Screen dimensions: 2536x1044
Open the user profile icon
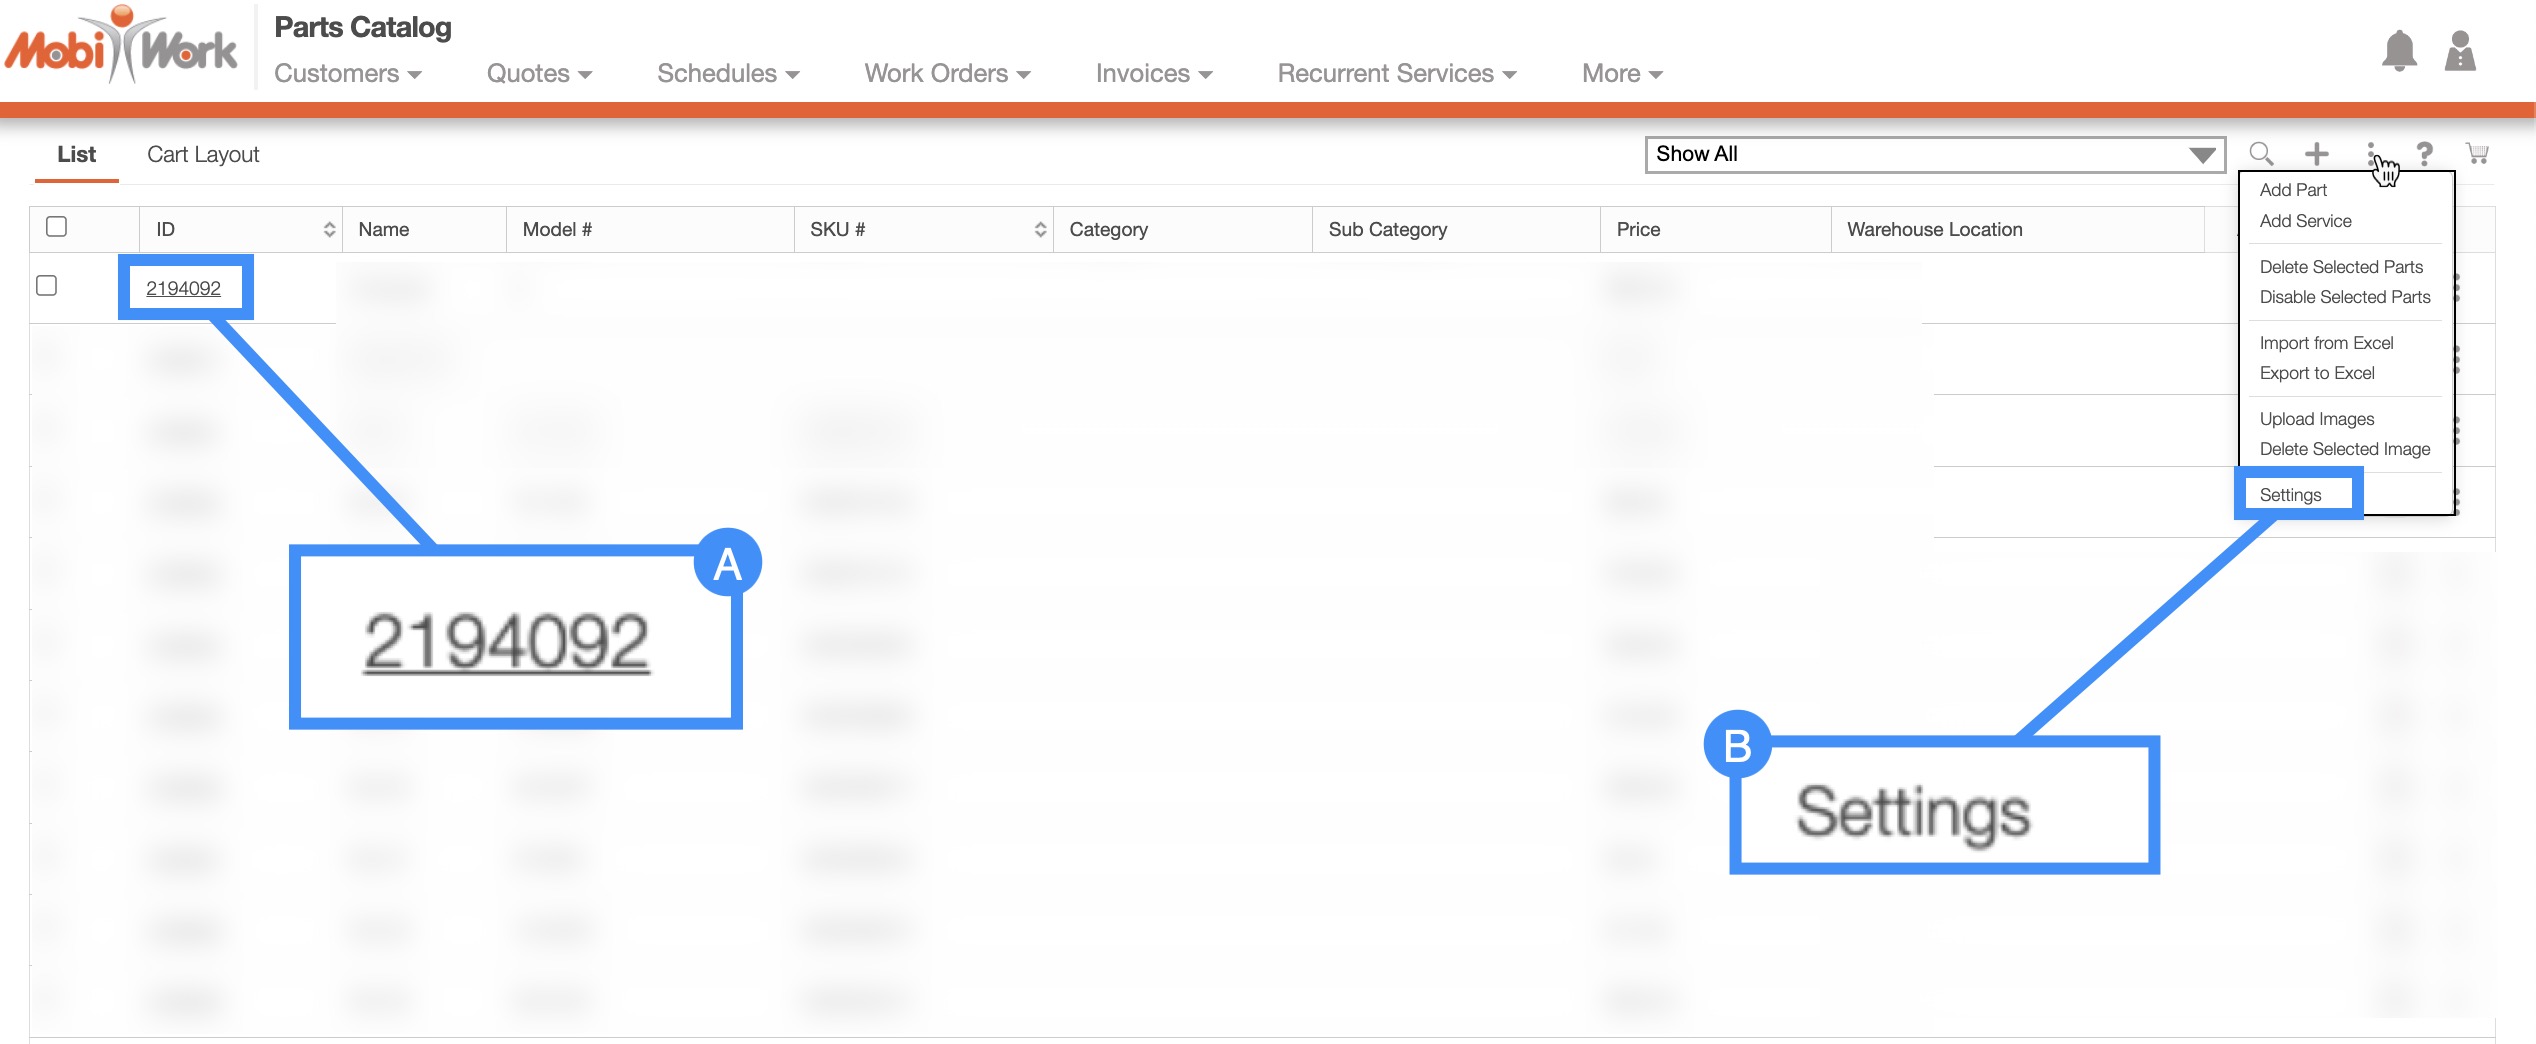tap(2459, 51)
